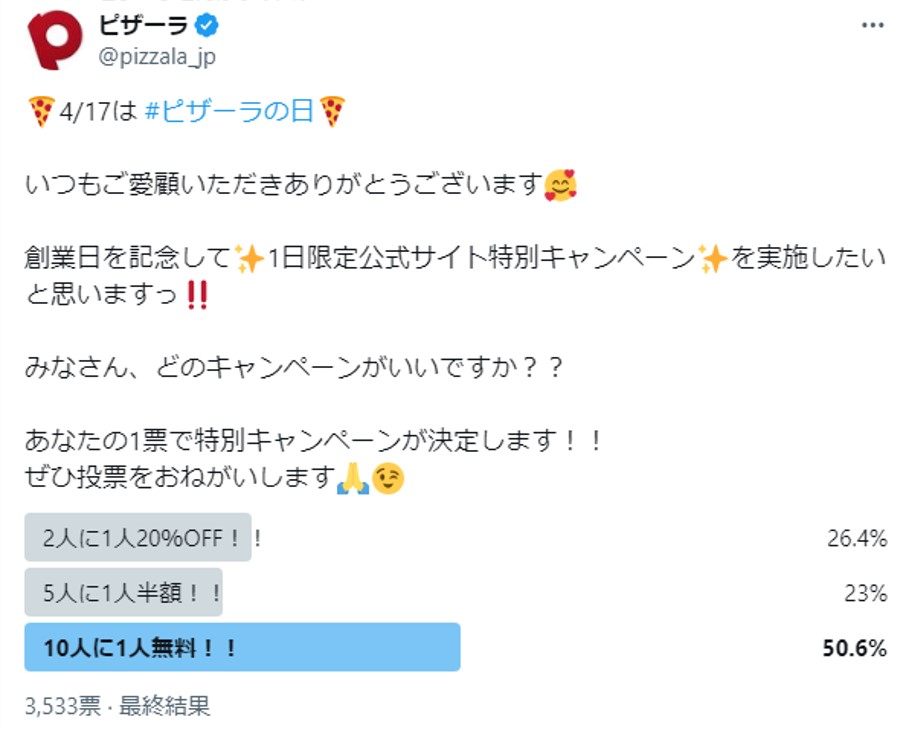Click the 50.6% poll result percentage

click(x=854, y=648)
